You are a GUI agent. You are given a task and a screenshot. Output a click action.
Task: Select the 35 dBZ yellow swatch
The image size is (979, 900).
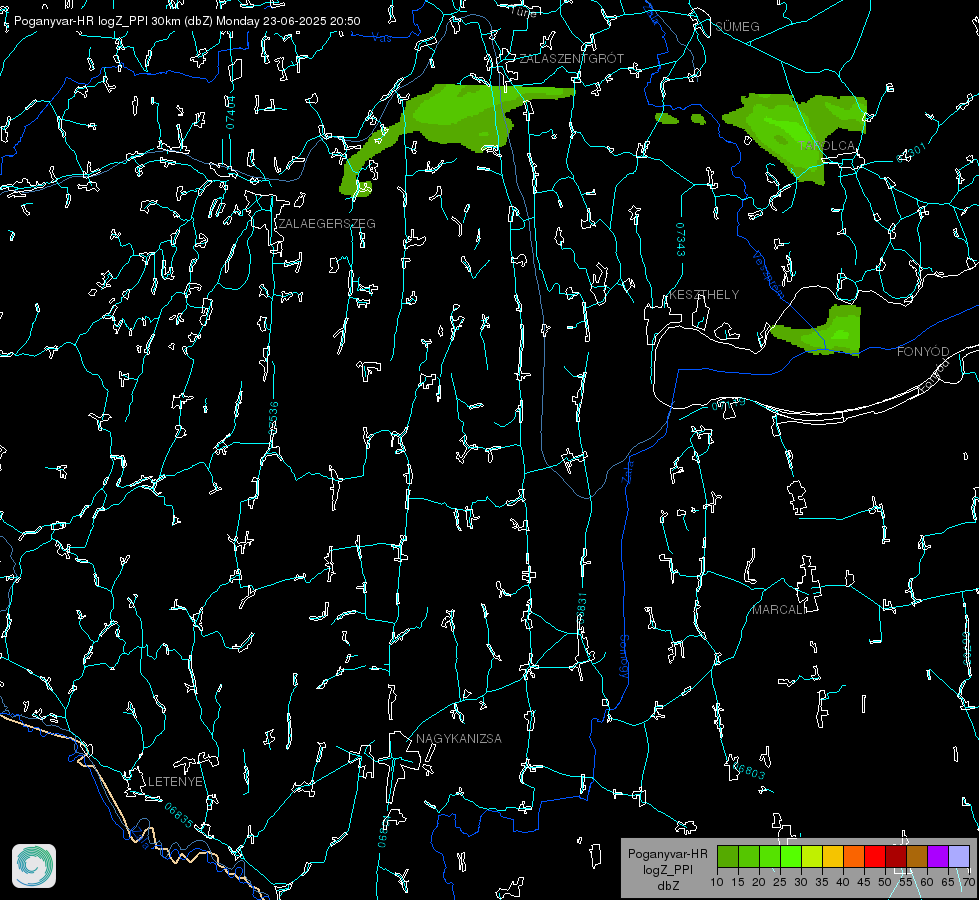tap(833, 856)
